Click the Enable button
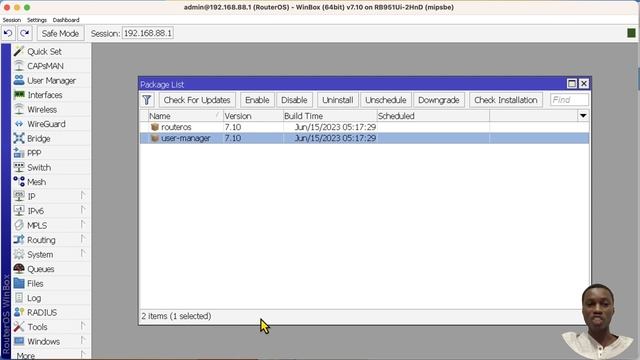640x360 pixels. point(257,100)
